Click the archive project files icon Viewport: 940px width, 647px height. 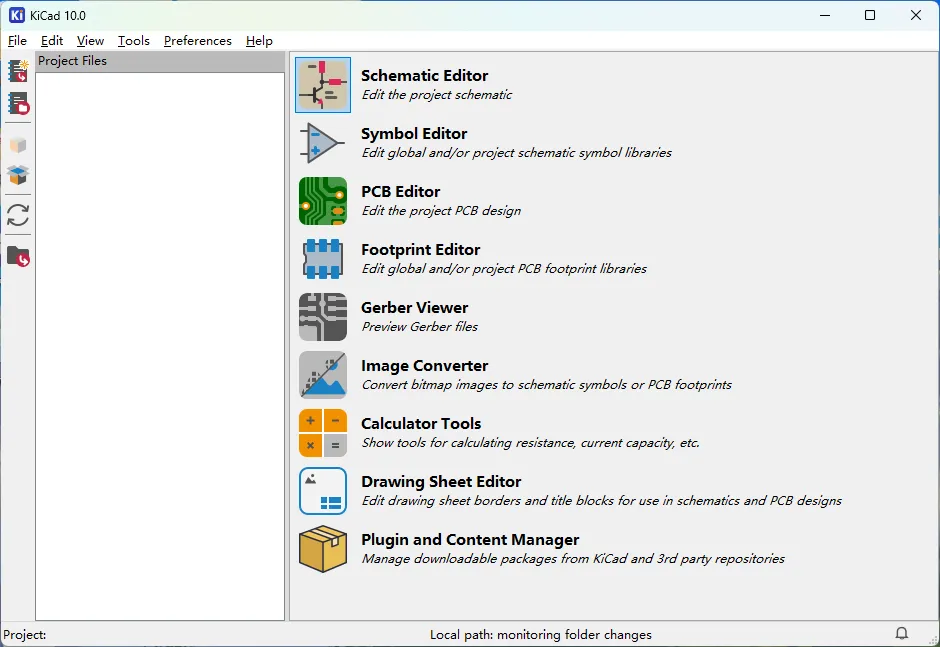18,145
